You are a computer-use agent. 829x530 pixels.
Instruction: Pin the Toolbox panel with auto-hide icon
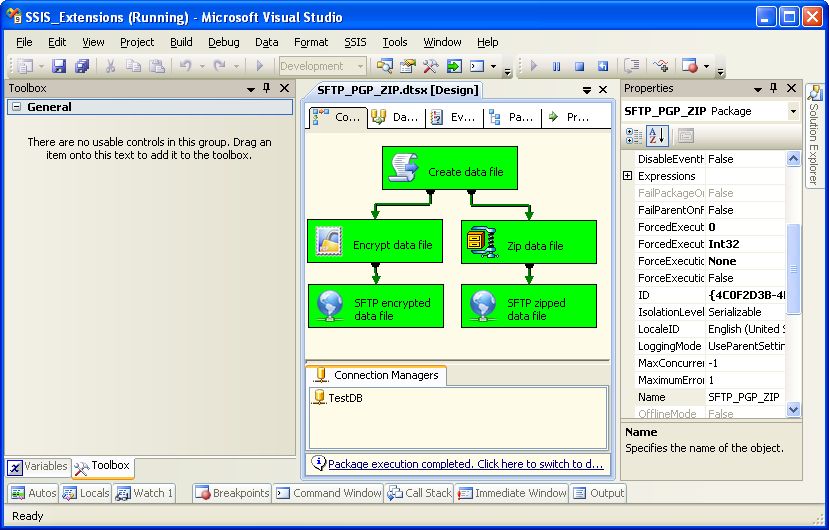pos(267,88)
